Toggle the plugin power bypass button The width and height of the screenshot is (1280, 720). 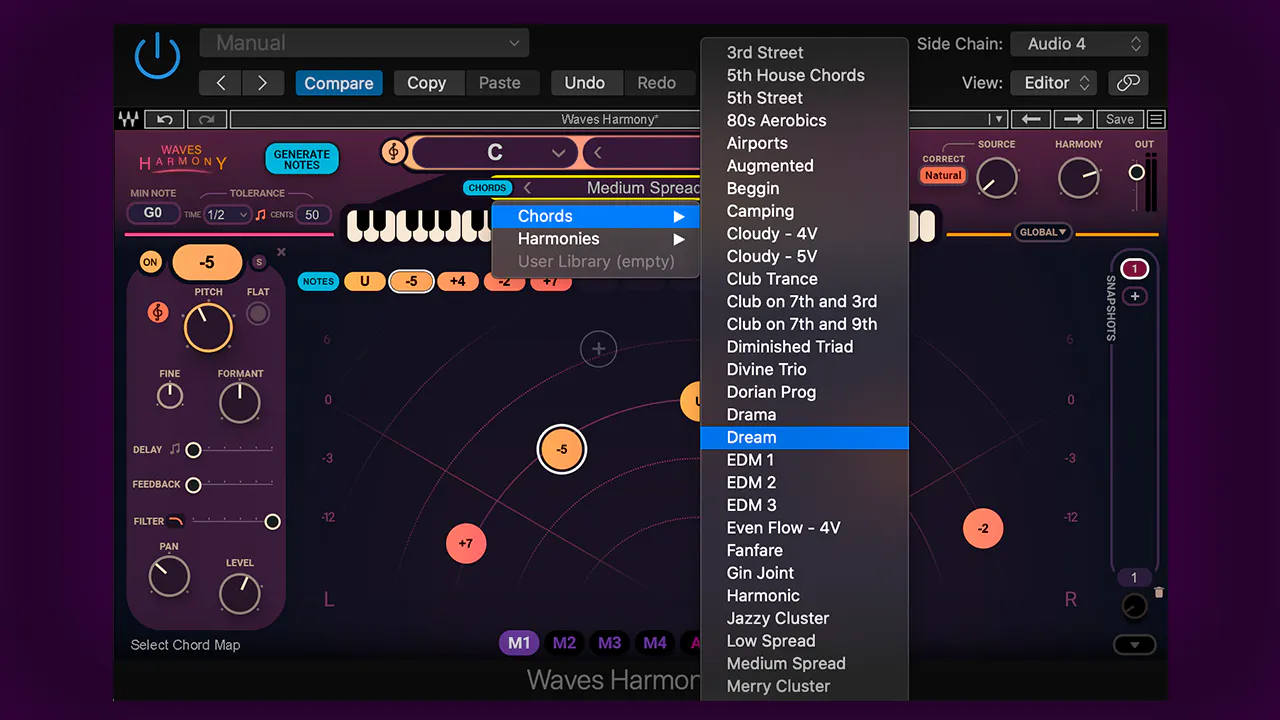(x=157, y=55)
